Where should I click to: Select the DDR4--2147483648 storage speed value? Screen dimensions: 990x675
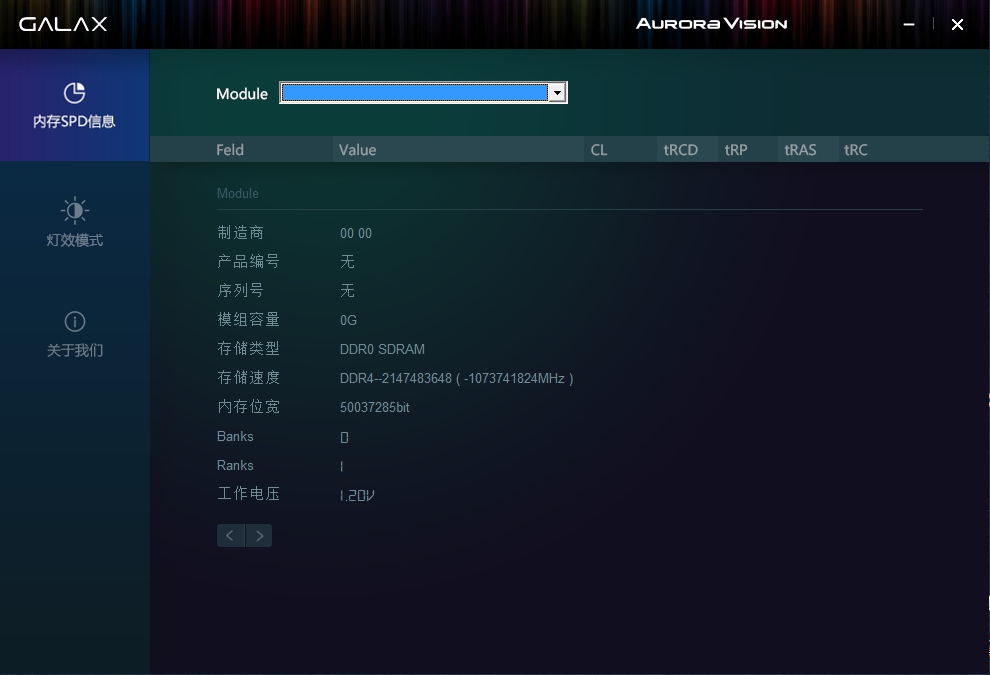point(456,378)
